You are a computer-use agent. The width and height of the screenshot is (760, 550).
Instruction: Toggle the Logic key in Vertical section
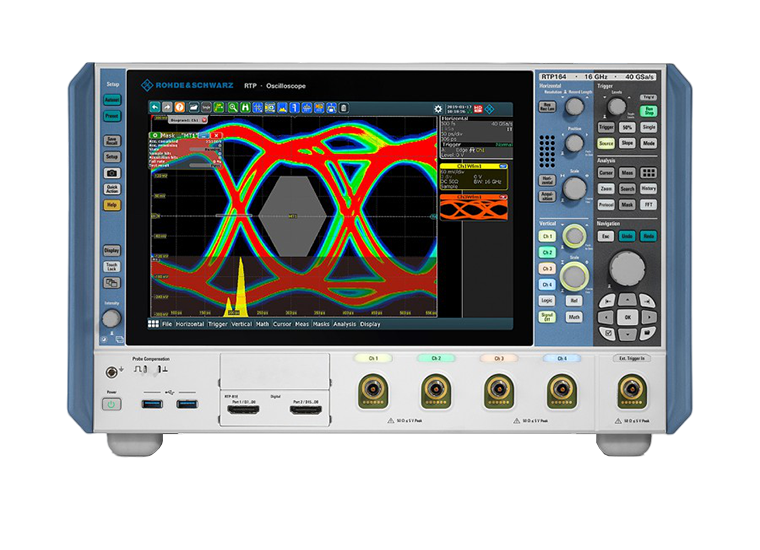pyautogui.click(x=547, y=300)
